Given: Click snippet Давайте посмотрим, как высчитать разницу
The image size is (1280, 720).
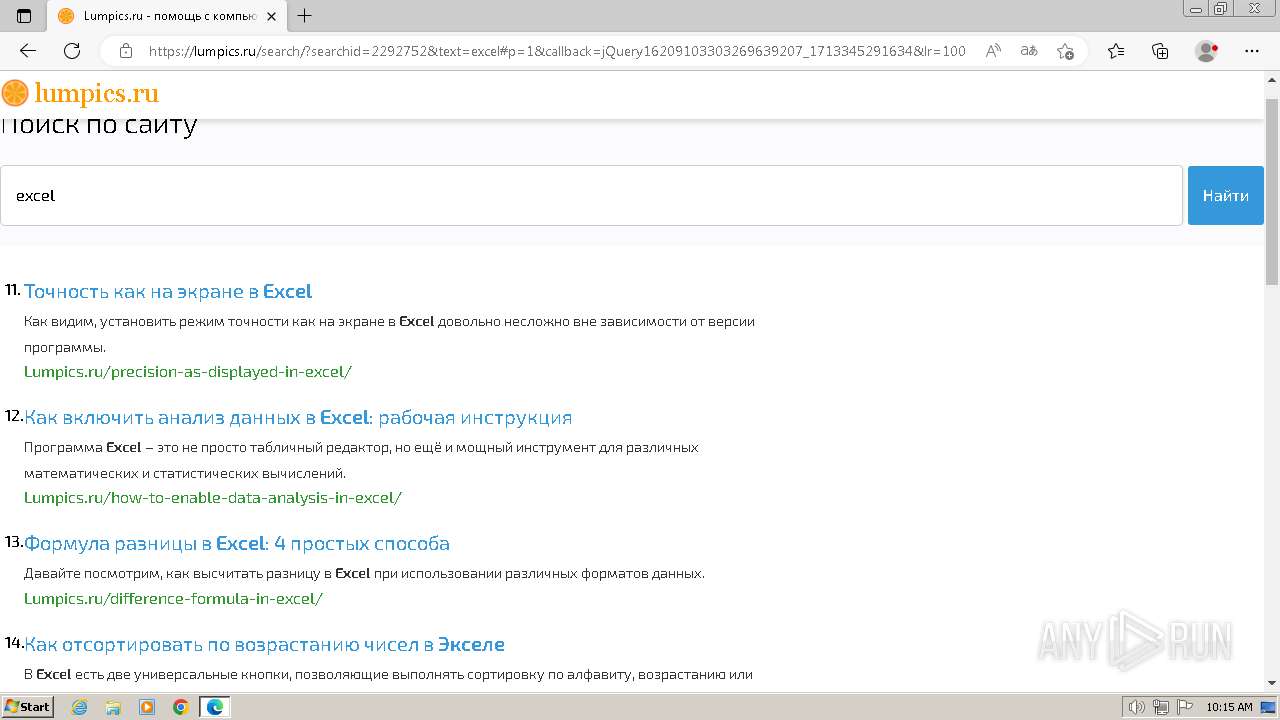Looking at the screenshot, I should point(364,573).
